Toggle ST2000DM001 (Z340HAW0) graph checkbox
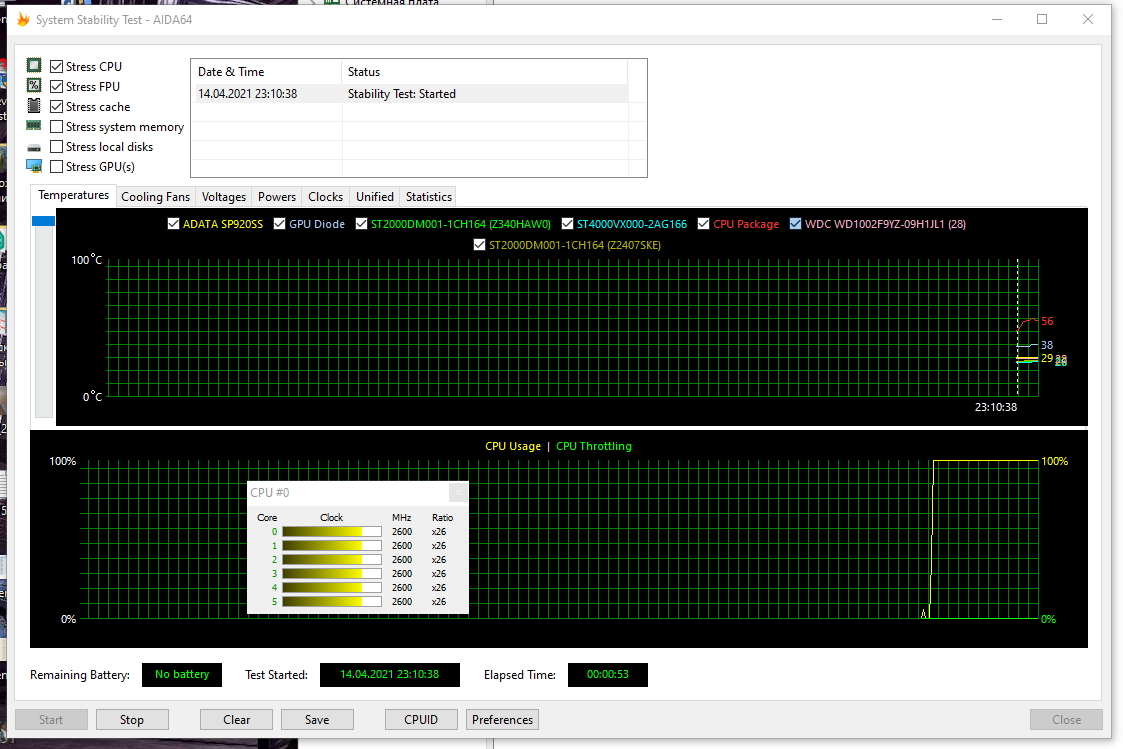Viewport: 1123px width, 749px height. point(361,224)
